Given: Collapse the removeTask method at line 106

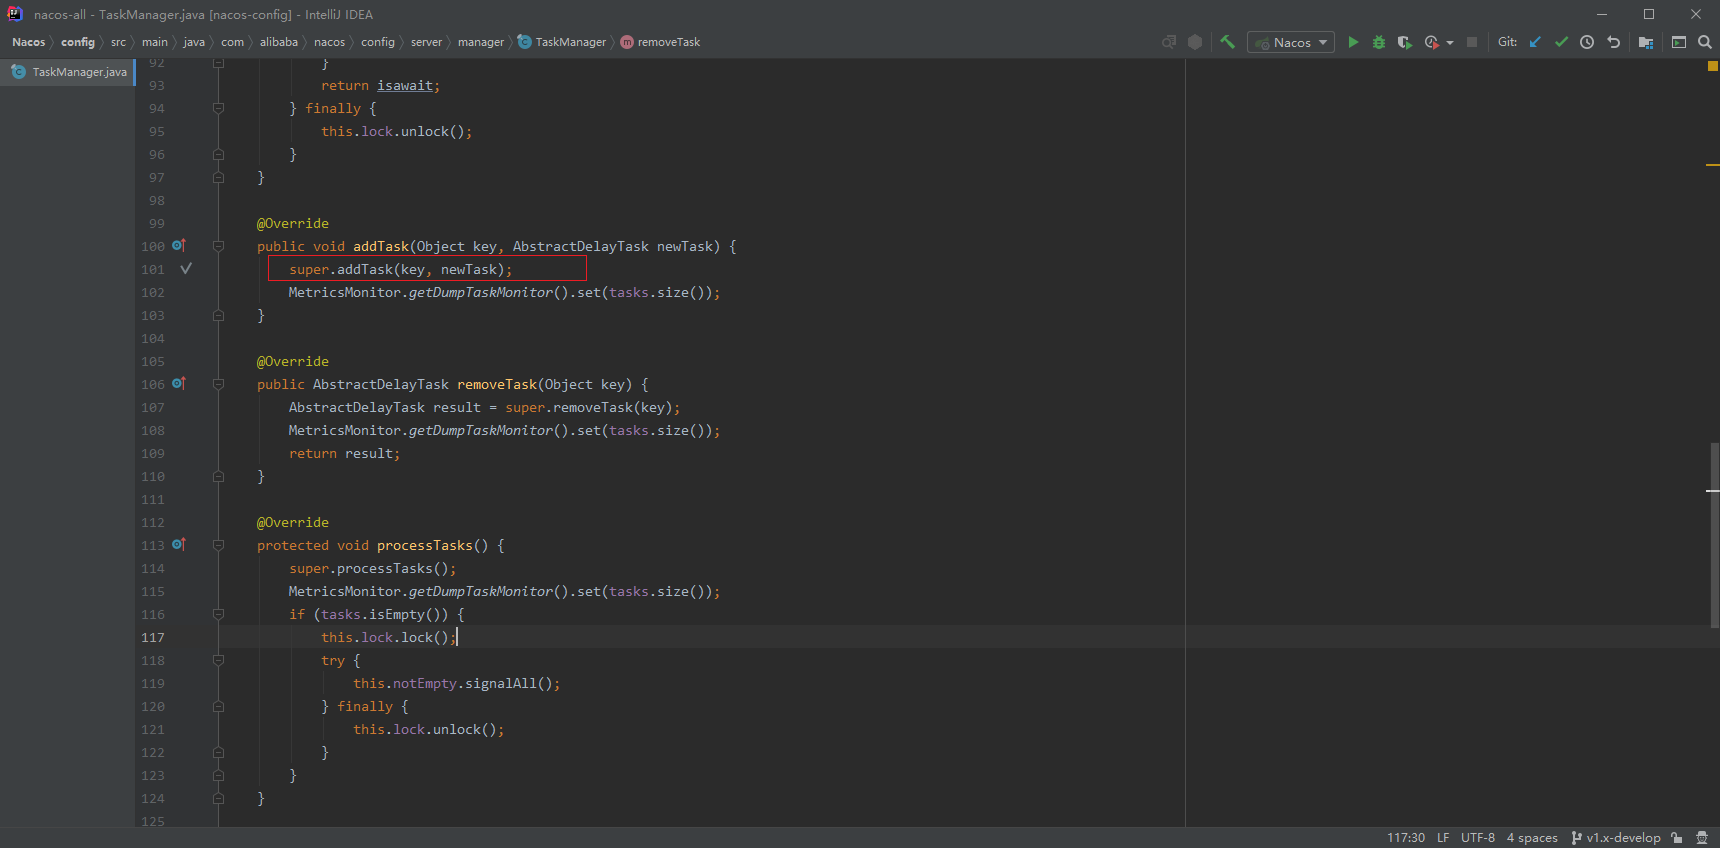Looking at the screenshot, I should tap(218, 384).
